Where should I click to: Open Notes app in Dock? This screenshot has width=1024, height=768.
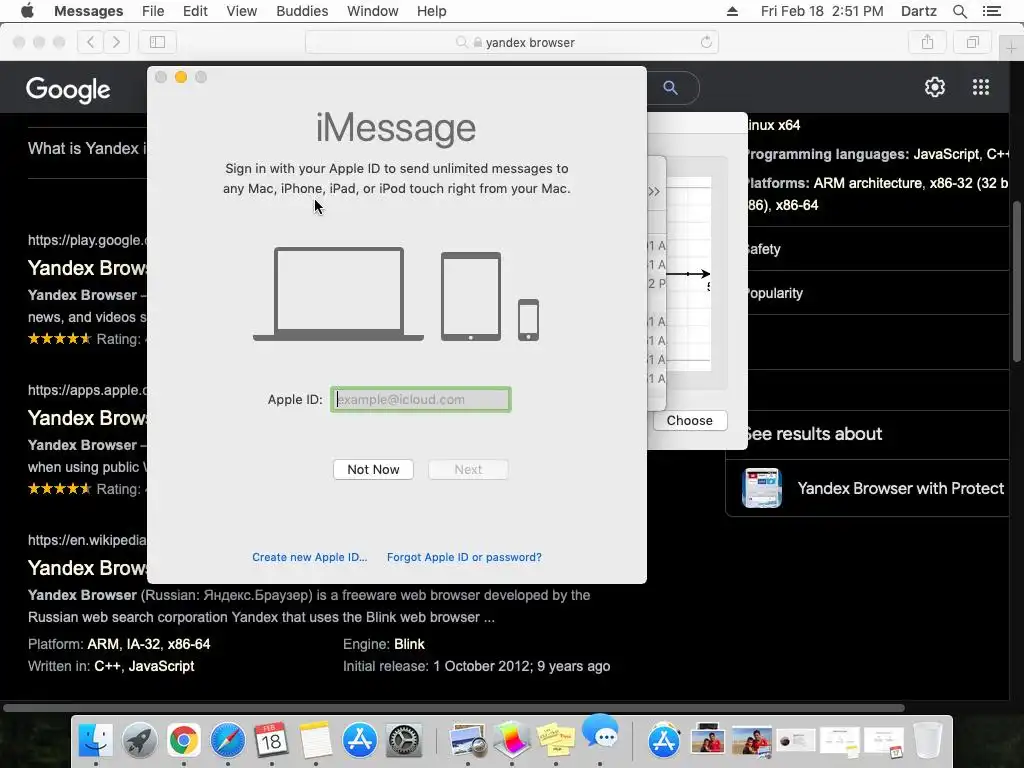[315, 741]
